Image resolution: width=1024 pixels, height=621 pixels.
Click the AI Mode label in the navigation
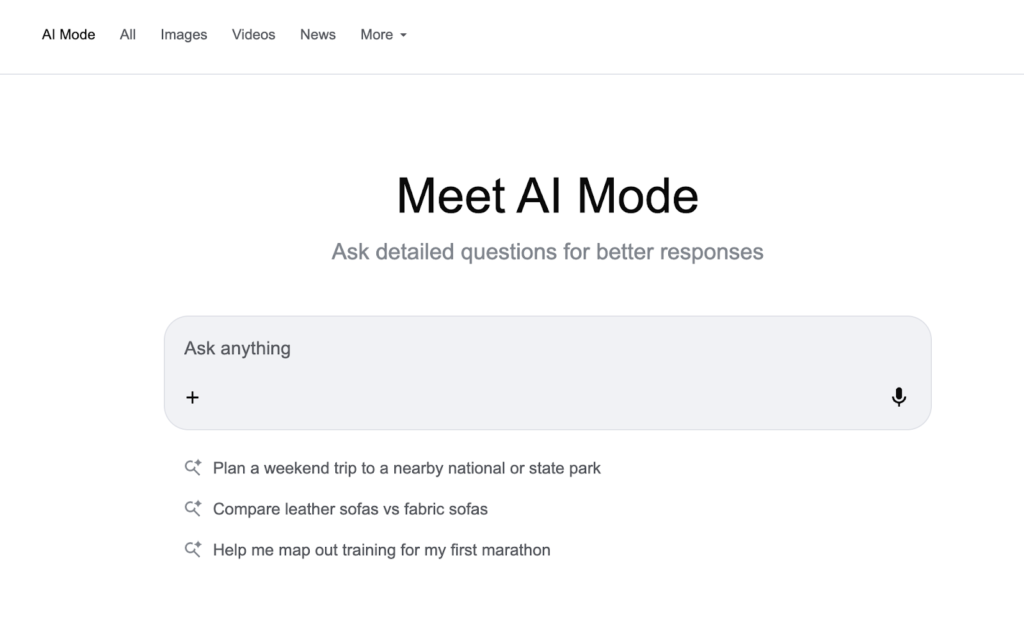coord(68,34)
